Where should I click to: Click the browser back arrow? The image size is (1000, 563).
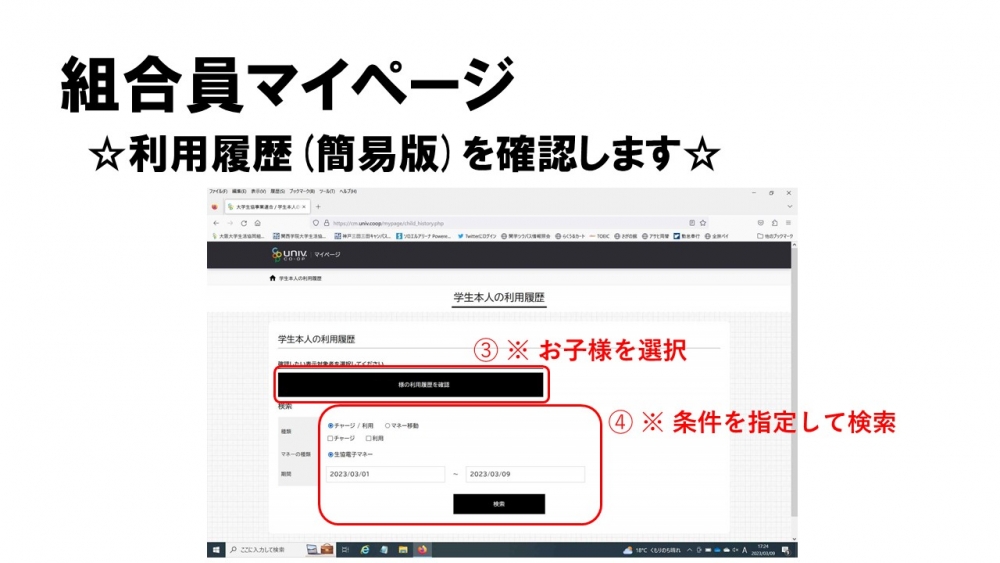[215, 223]
